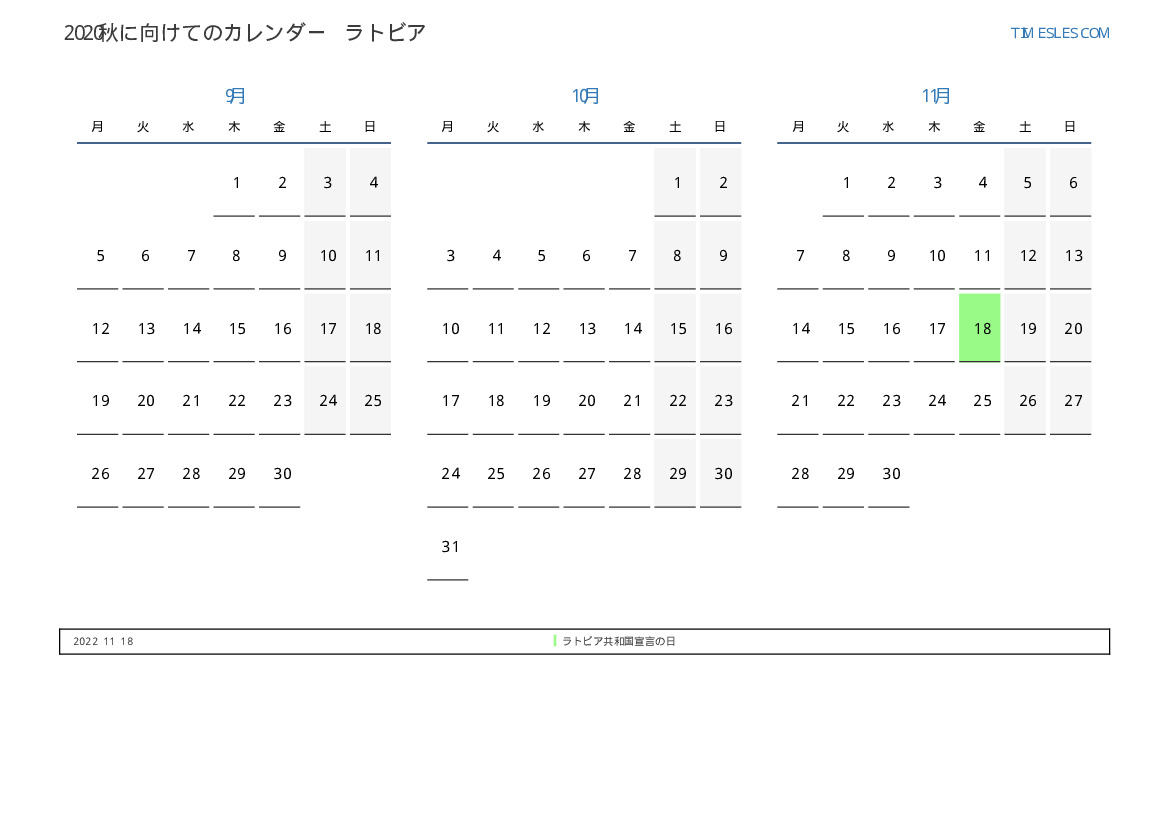This screenshot has height=827, width=1169.
Task: Select November 30
Action: tap(889, 474)
